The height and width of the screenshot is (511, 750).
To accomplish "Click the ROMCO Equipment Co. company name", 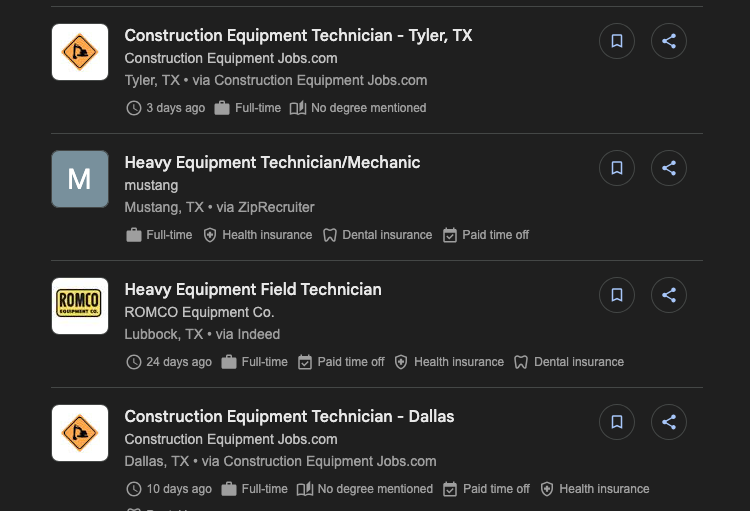I will tap(199, 312).
